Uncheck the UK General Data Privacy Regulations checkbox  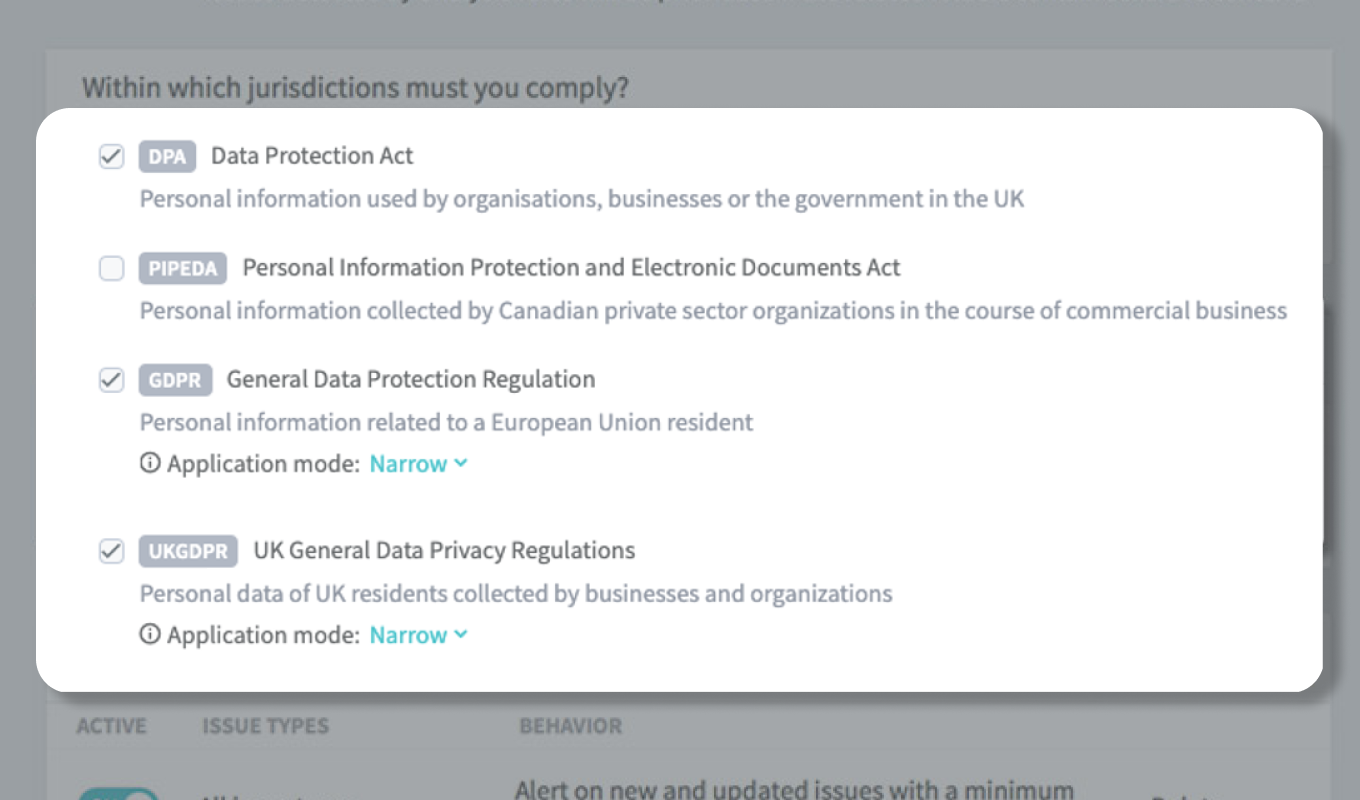click(x=111, y=551)
